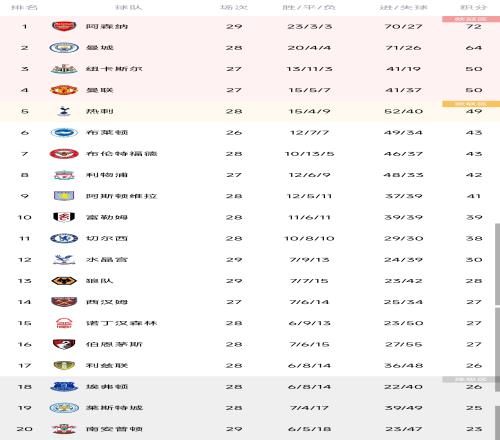Select the Newcastle United crest
This screenshot has width=500, height=440.
tap(64, 69)
